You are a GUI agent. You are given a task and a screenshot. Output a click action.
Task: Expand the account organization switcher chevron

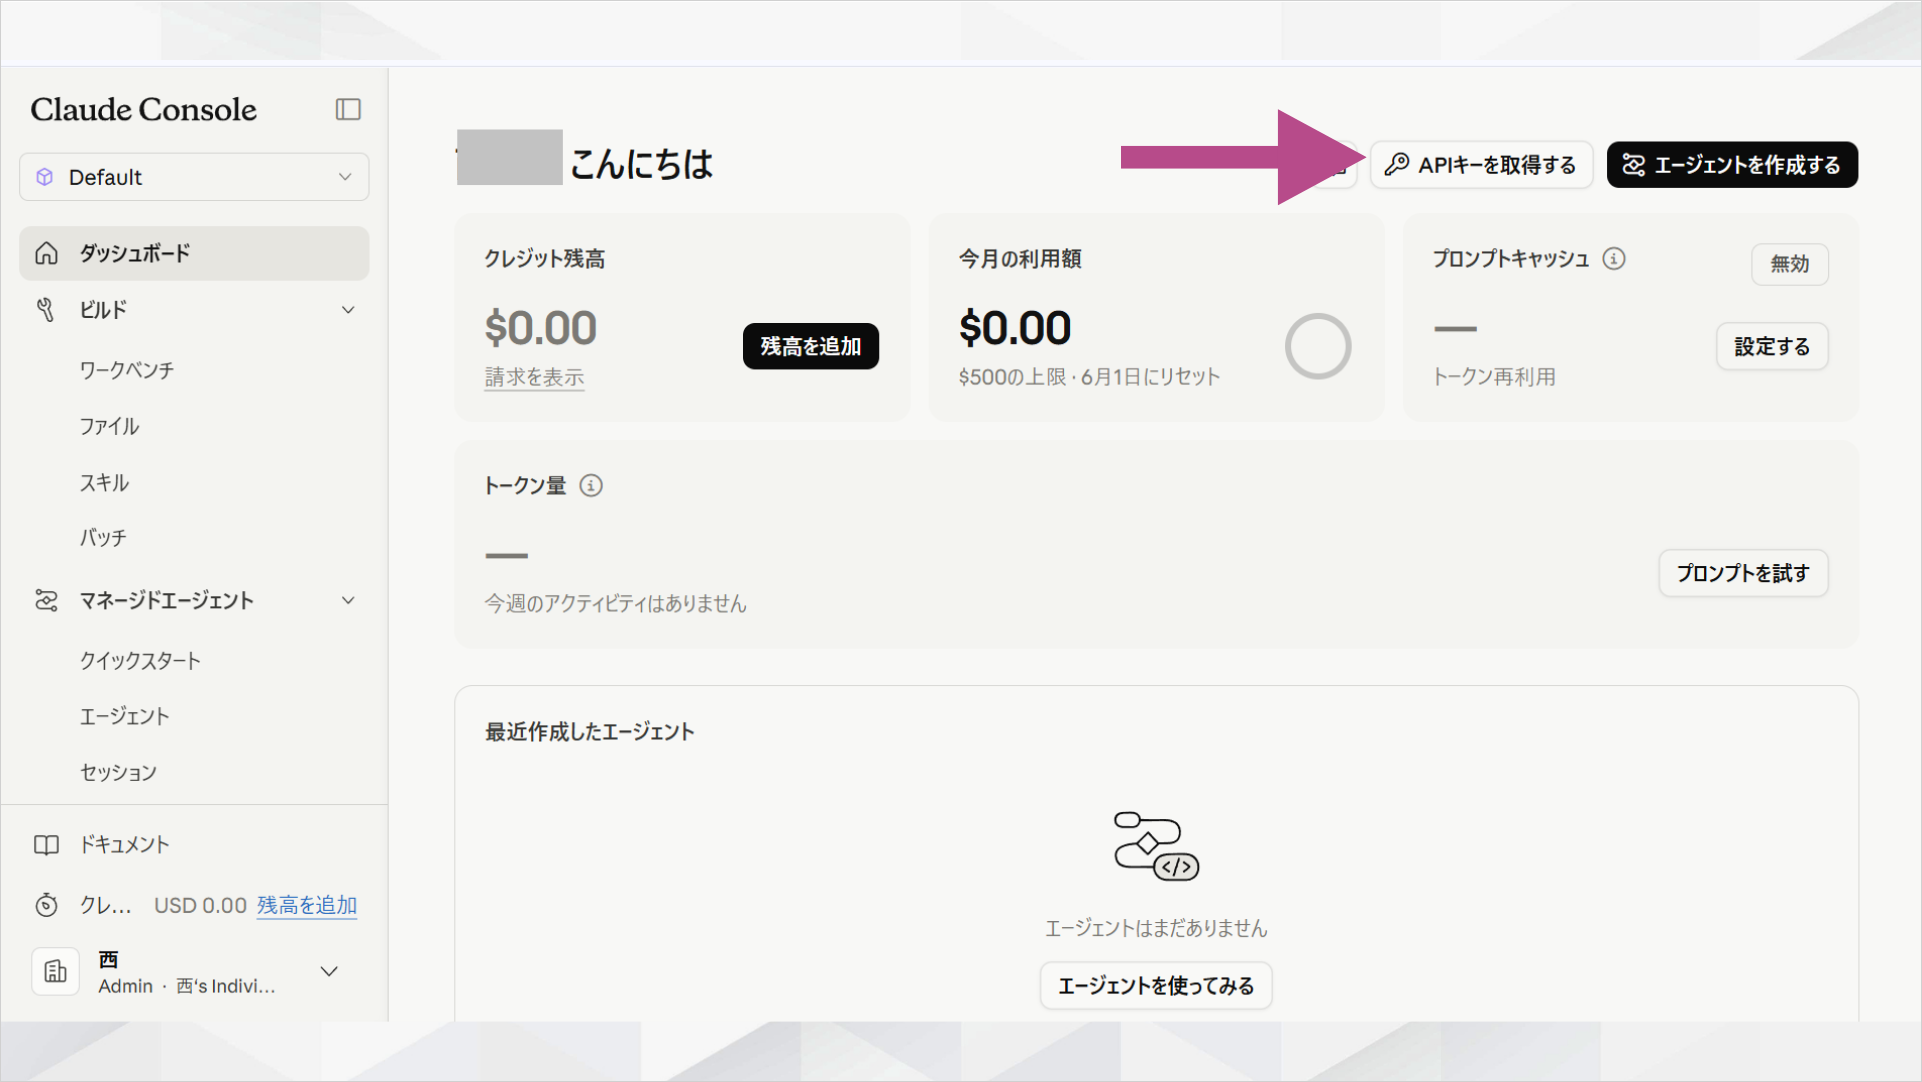click(x=329, y=971)
